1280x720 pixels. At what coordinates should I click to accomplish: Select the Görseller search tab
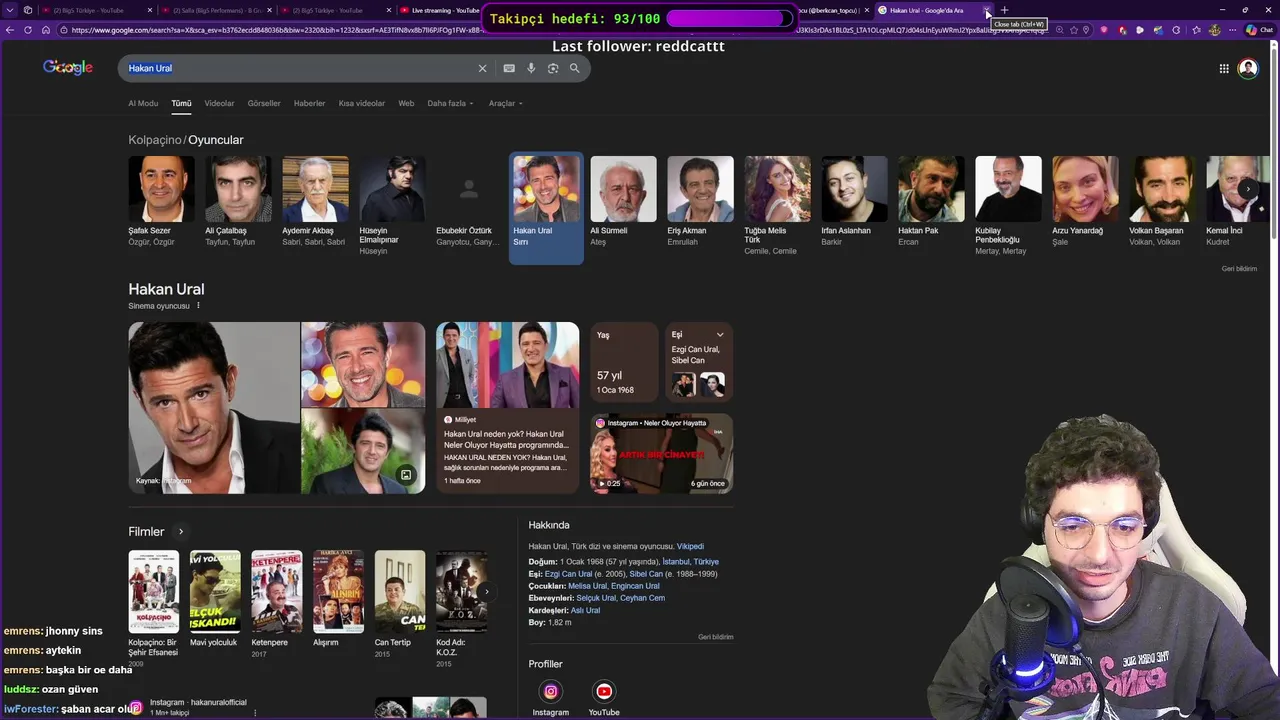tap(264, 103)
